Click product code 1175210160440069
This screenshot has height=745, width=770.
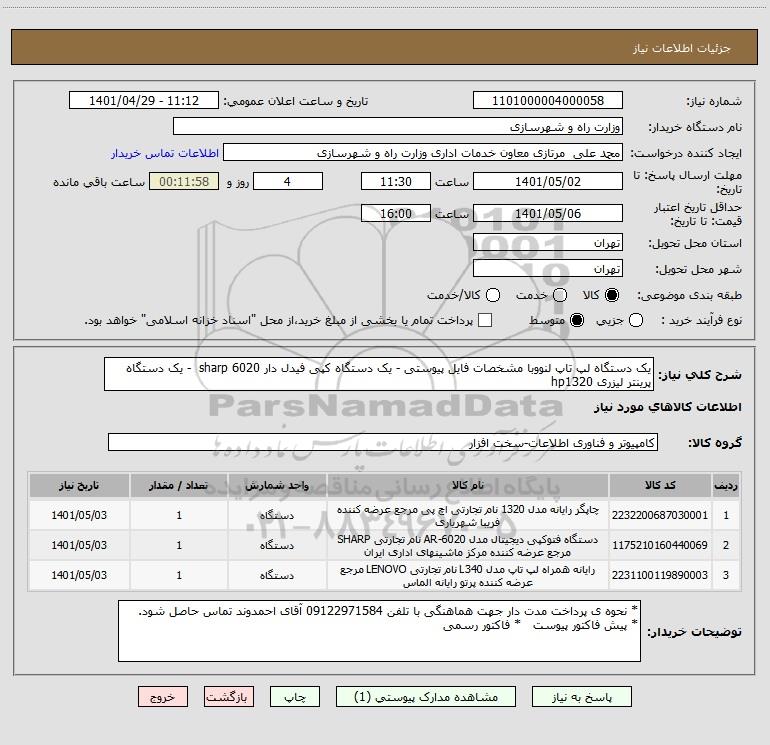tap(660, 545)
